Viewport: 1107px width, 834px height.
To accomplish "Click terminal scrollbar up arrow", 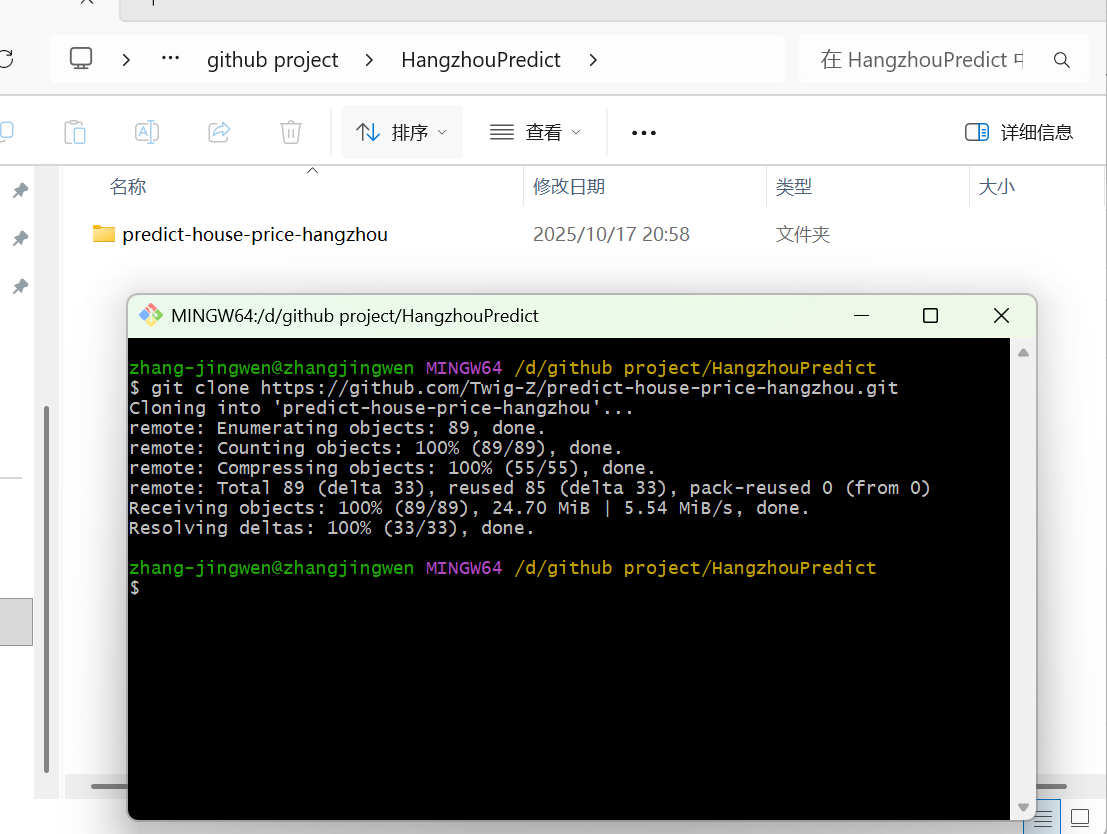I will [1023, 352].
